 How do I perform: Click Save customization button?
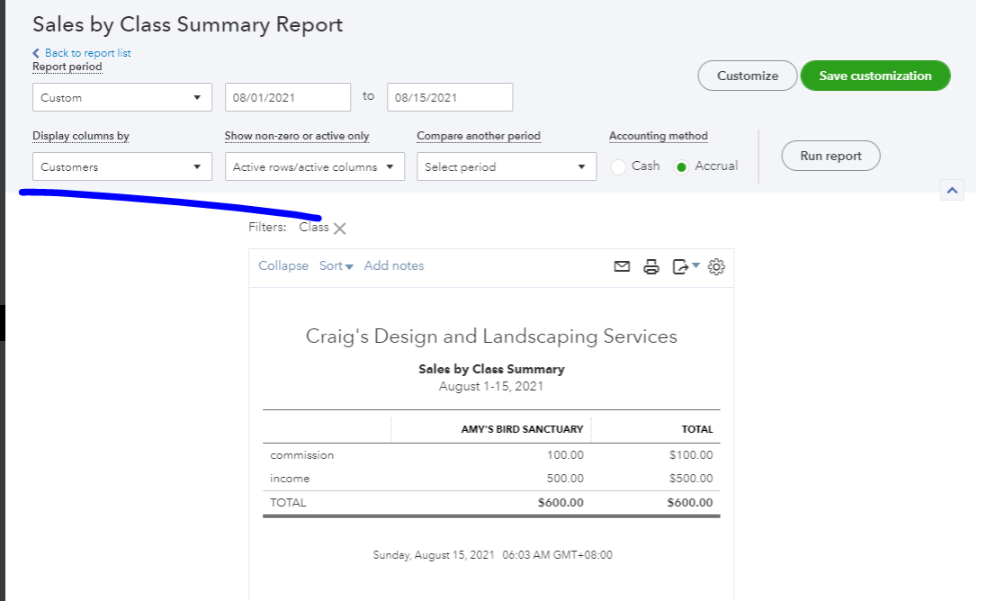pos(875,76)
